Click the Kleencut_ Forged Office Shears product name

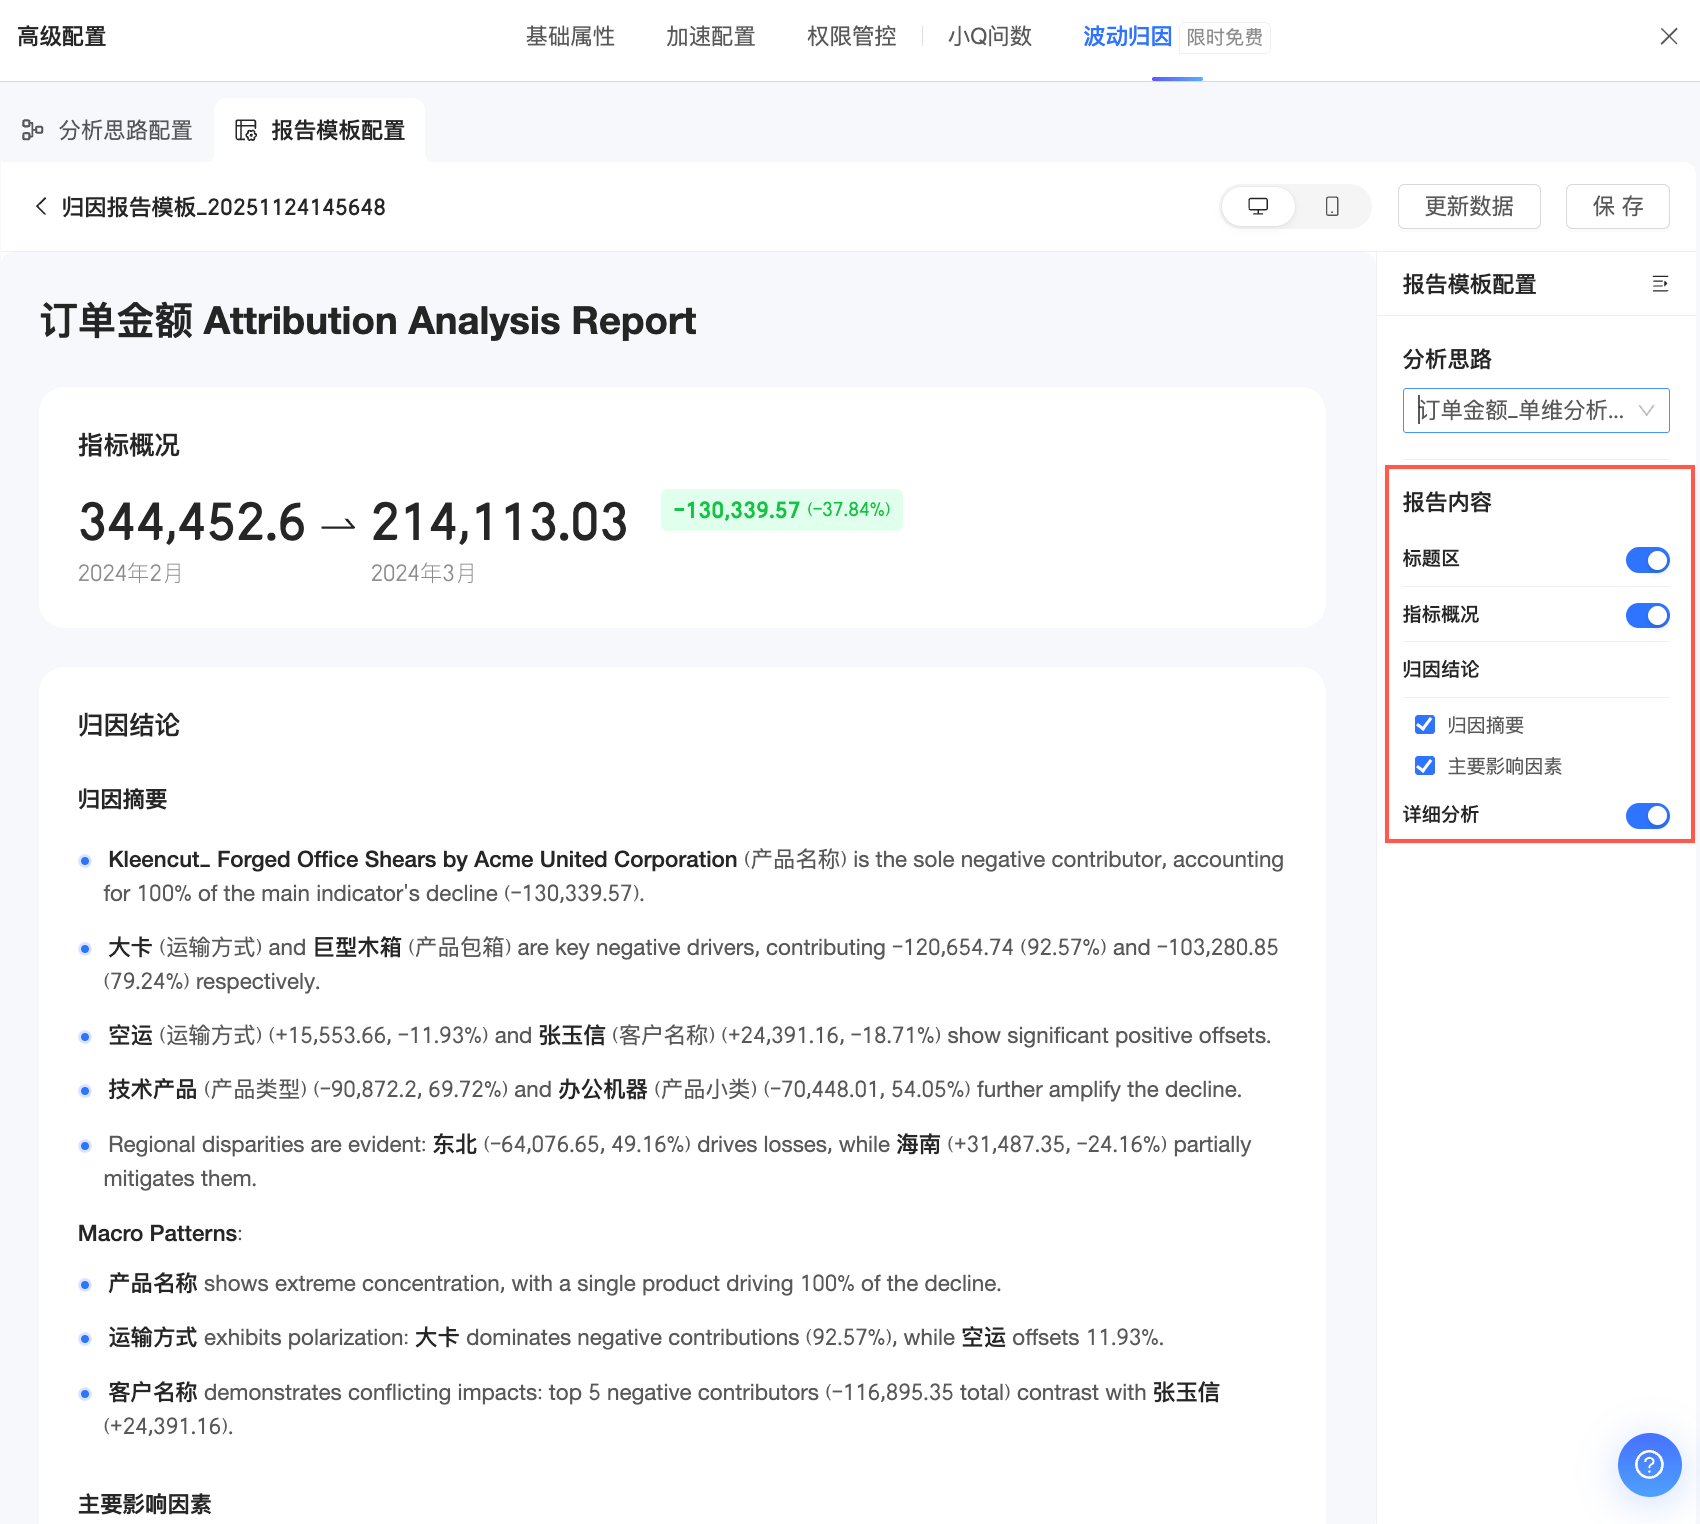(422, 860)
